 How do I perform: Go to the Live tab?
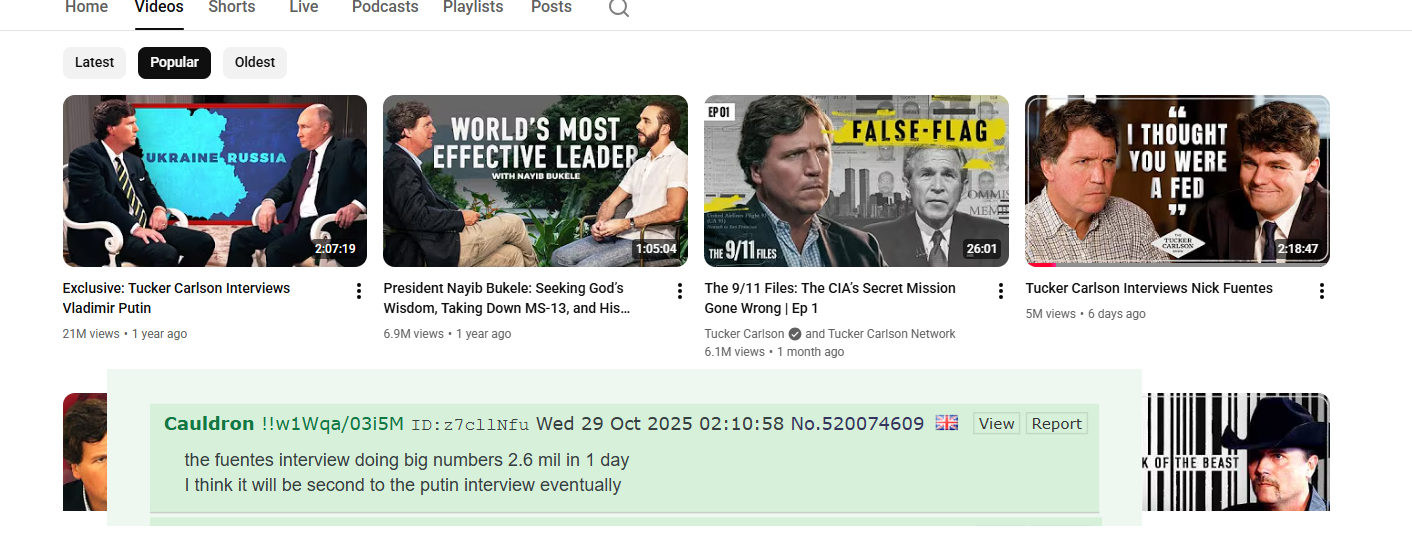click(303, 7)
